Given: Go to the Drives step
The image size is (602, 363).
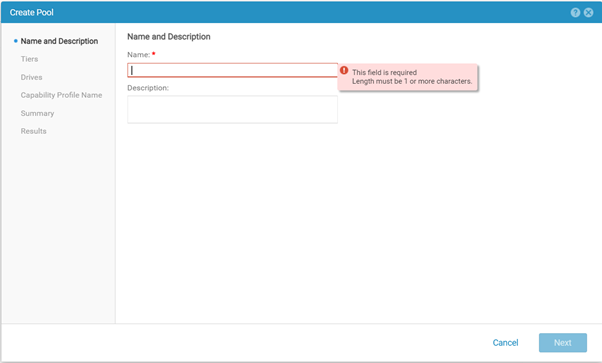Looking at the screenshot, I should [x=31, y=77].
